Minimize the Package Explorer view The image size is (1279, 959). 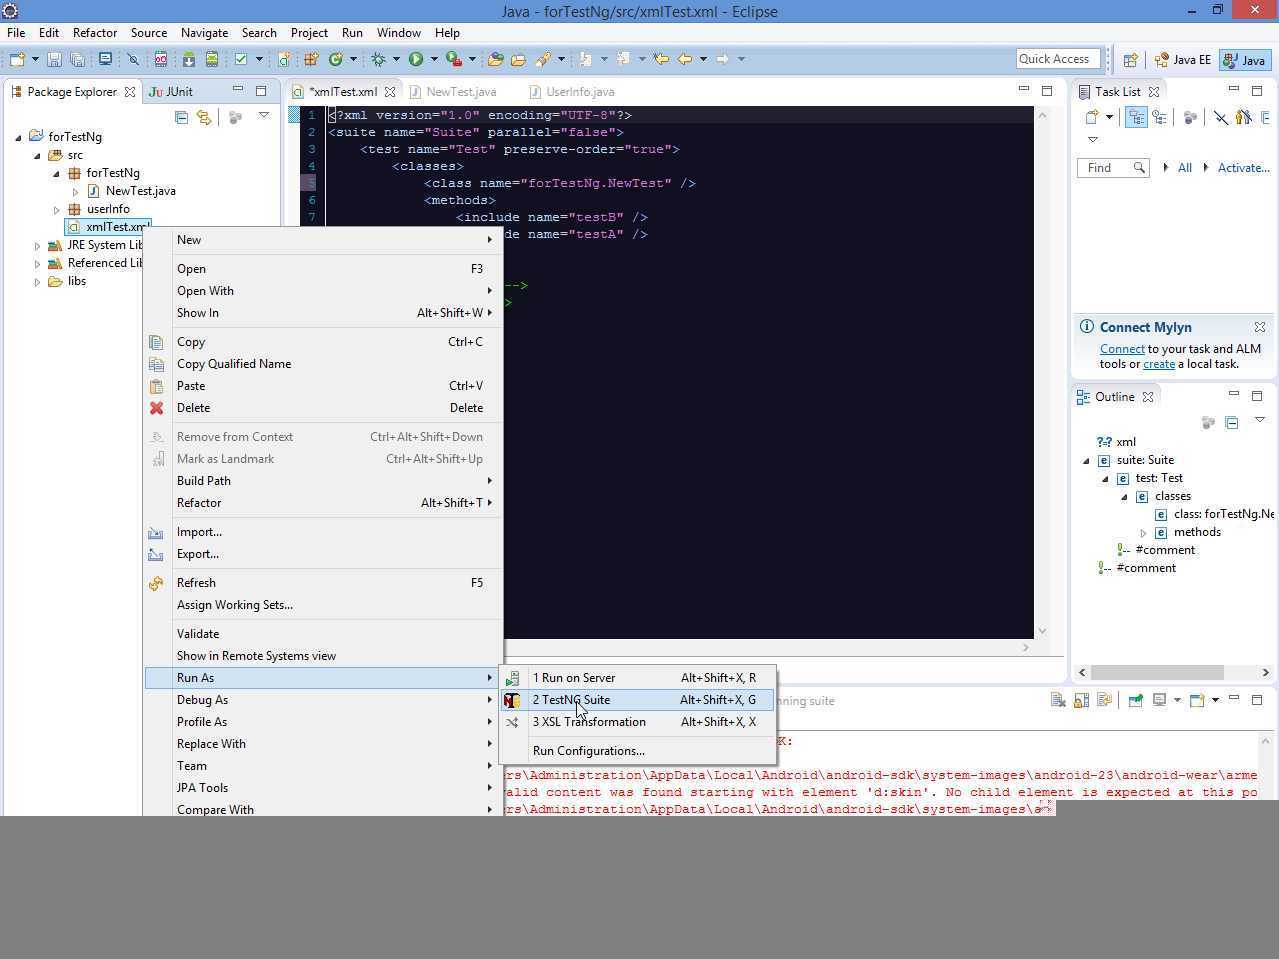click(x=237, y=90)
